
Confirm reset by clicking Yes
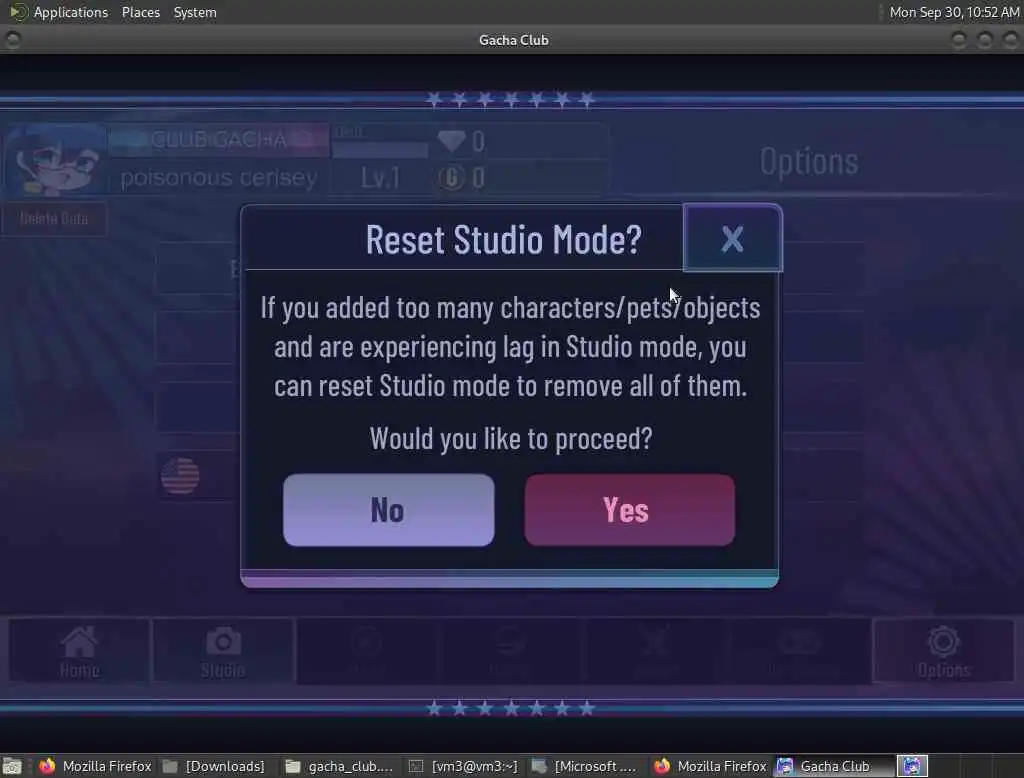[630, 510]
